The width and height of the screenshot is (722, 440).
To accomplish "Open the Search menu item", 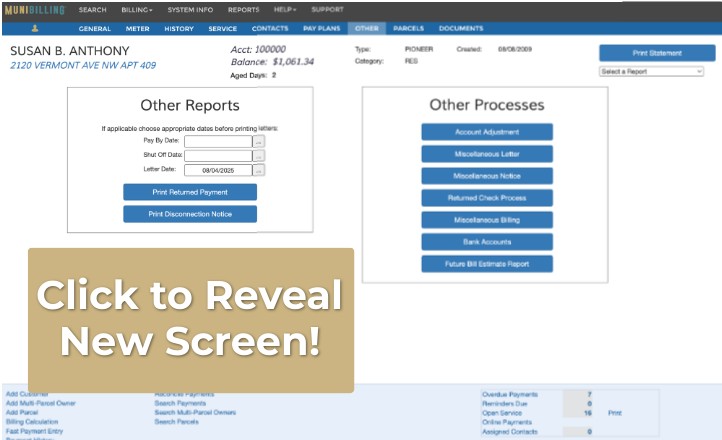I will coord(93,10).
